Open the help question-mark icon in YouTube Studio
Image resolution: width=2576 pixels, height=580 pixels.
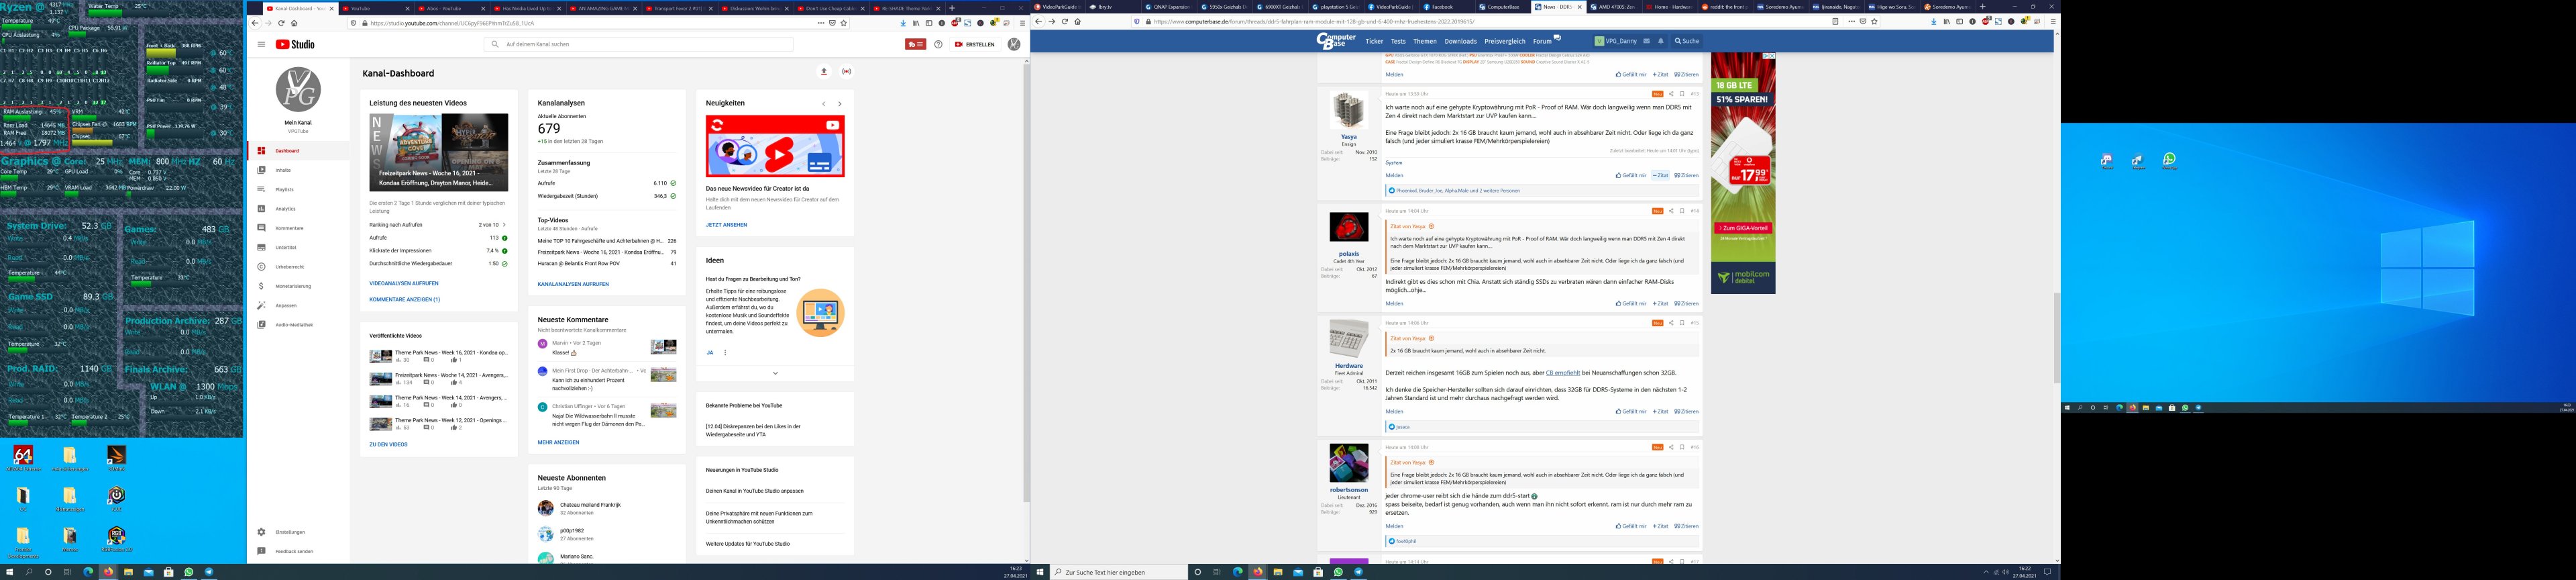(938, 44)
